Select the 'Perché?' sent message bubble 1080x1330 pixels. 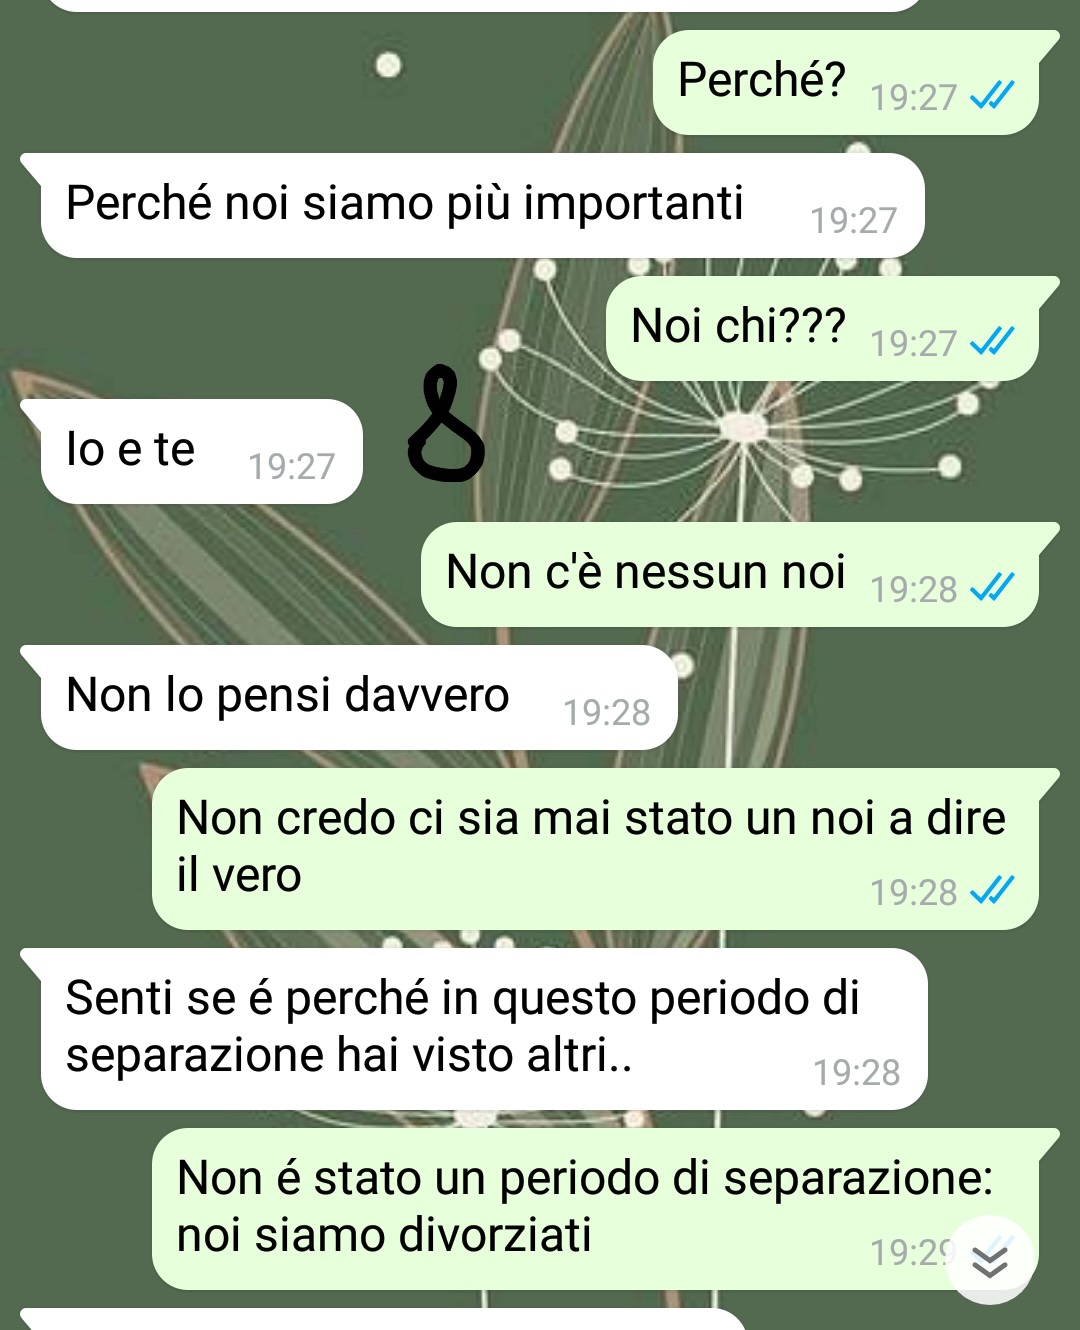pos(846,82)
